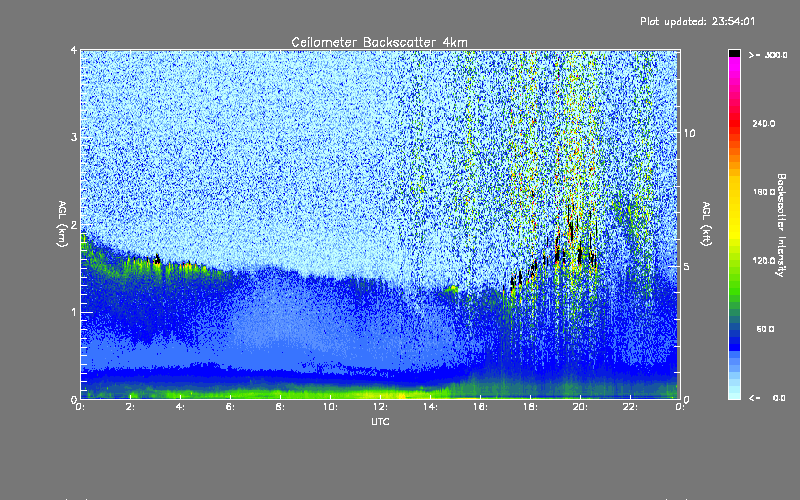The height and width of the screenshot is (500, 800).
Task: Click the '>= 300.0' colorbar value
Action: (768, 55)
